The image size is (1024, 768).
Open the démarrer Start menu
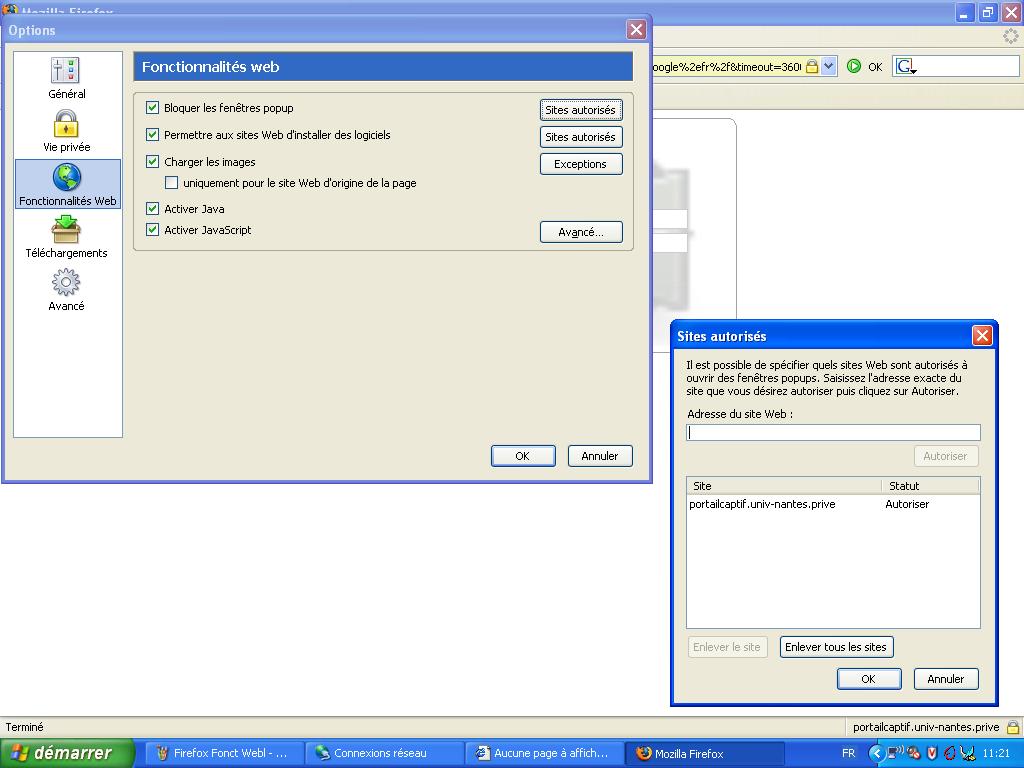pyautogui.click(x=67, y=753)
